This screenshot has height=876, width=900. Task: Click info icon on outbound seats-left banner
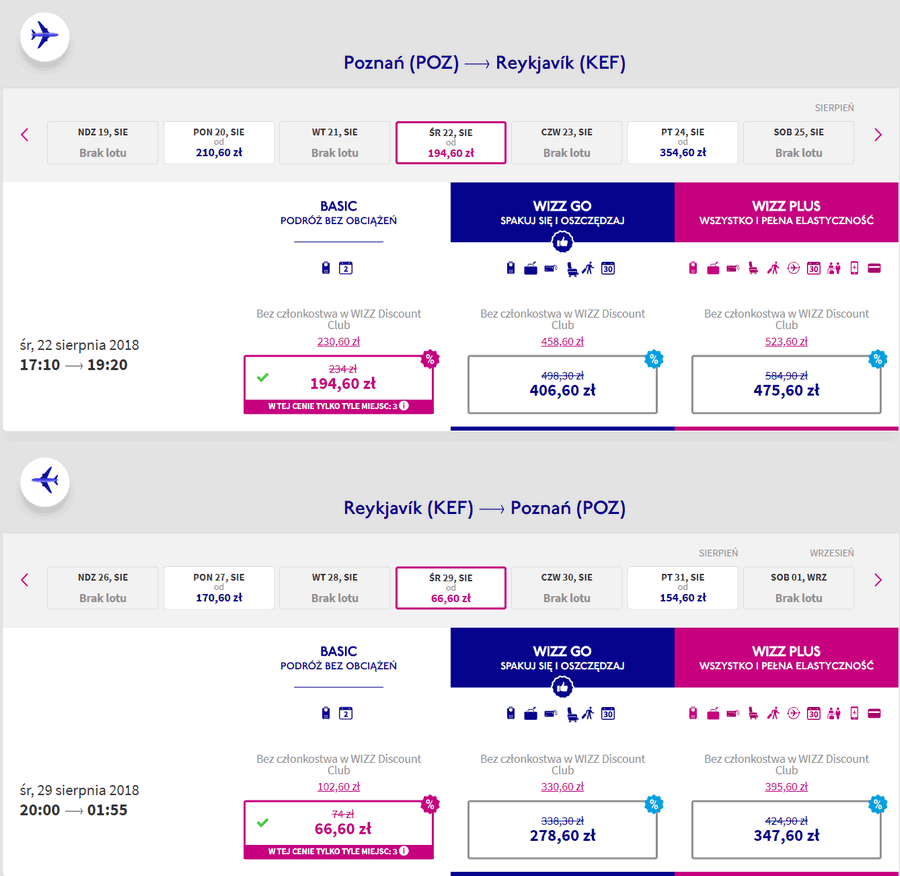(404, 406)
